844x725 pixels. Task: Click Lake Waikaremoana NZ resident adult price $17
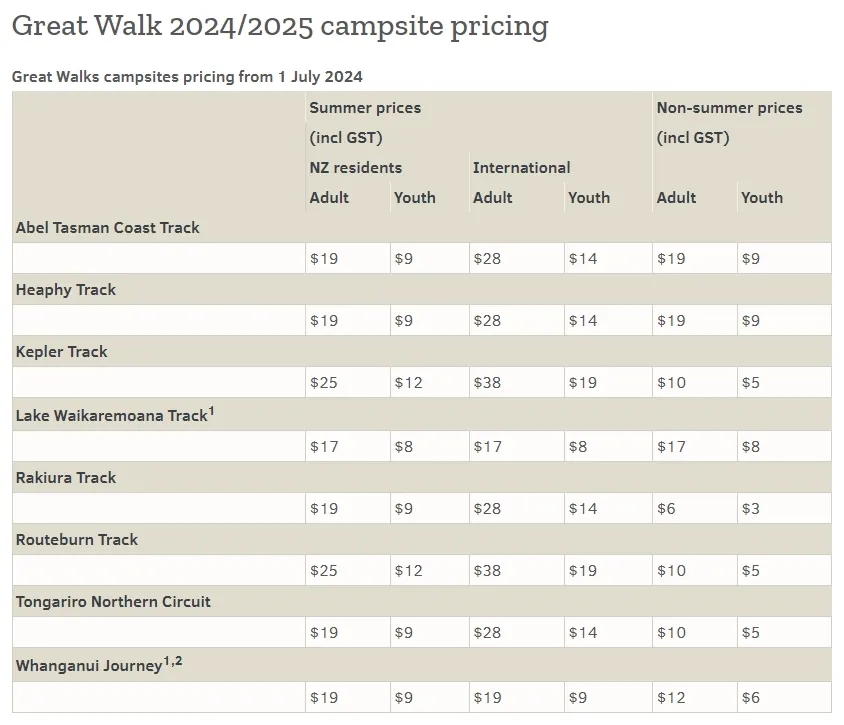[x=324, y=446]
